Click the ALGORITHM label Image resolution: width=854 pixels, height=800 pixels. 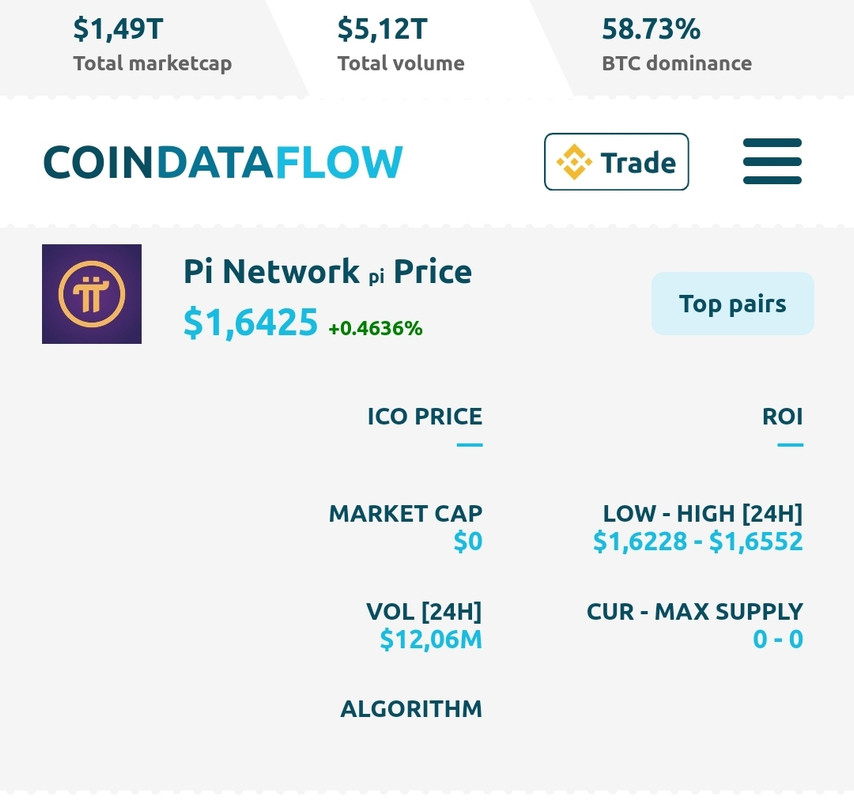click(411, 709)
